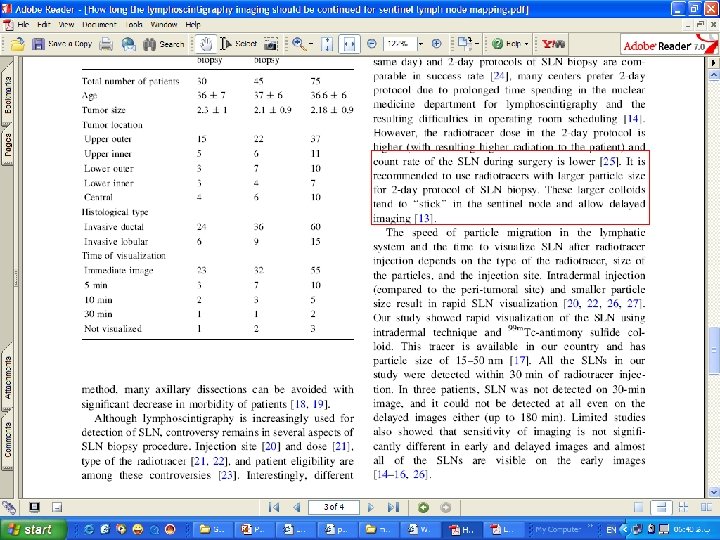Click the paperclip icon in status bar

click(9, 507)
